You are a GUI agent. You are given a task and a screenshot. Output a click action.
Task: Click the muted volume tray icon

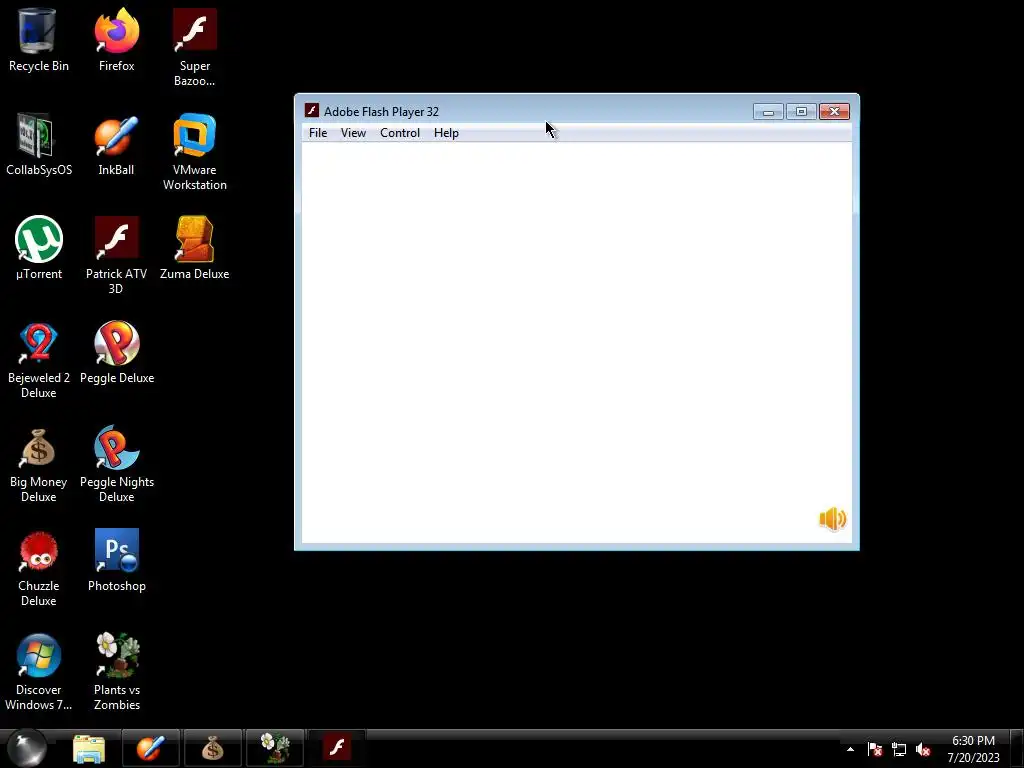(923, 749)
